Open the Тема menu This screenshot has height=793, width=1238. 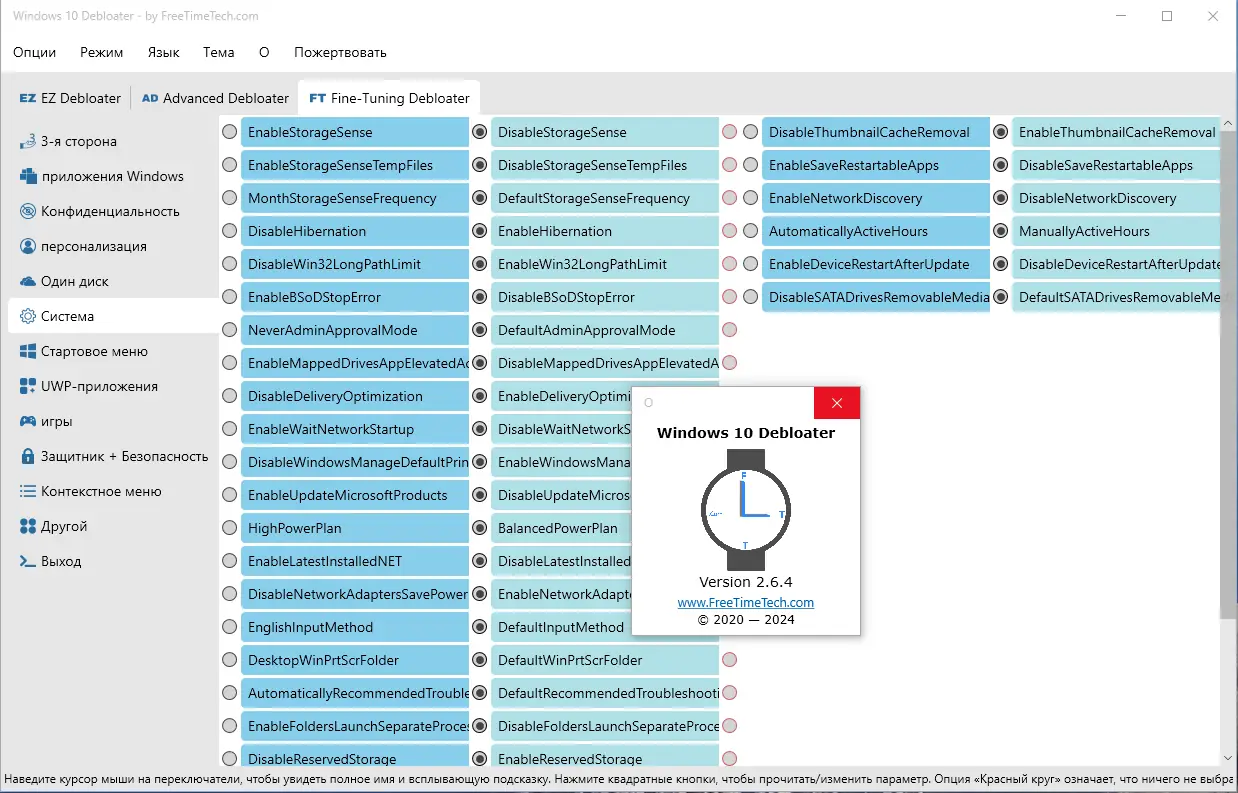click(x=218, y=52)
